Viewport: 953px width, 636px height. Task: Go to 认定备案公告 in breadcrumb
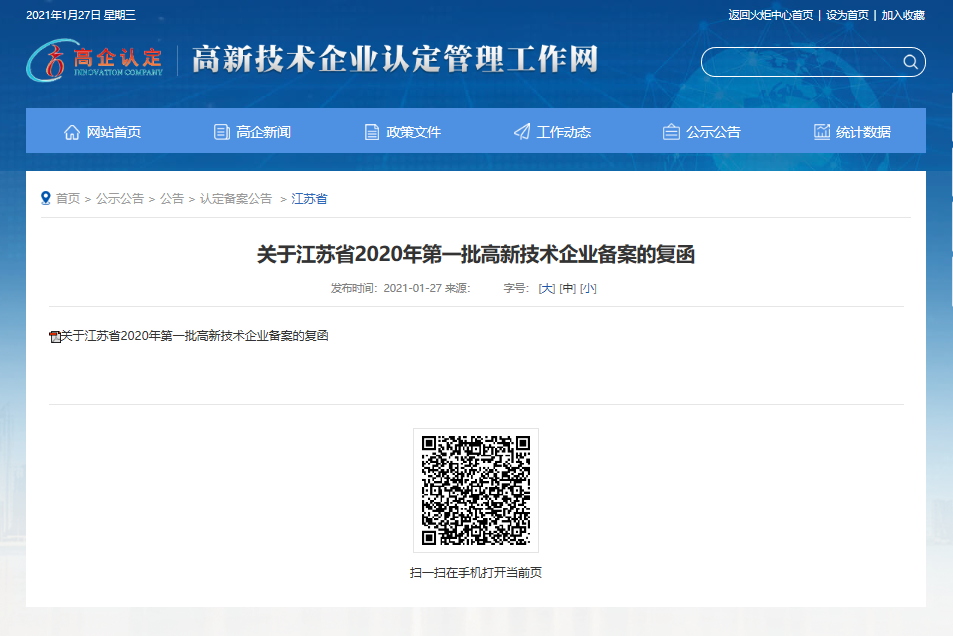(x=236, y=199)
